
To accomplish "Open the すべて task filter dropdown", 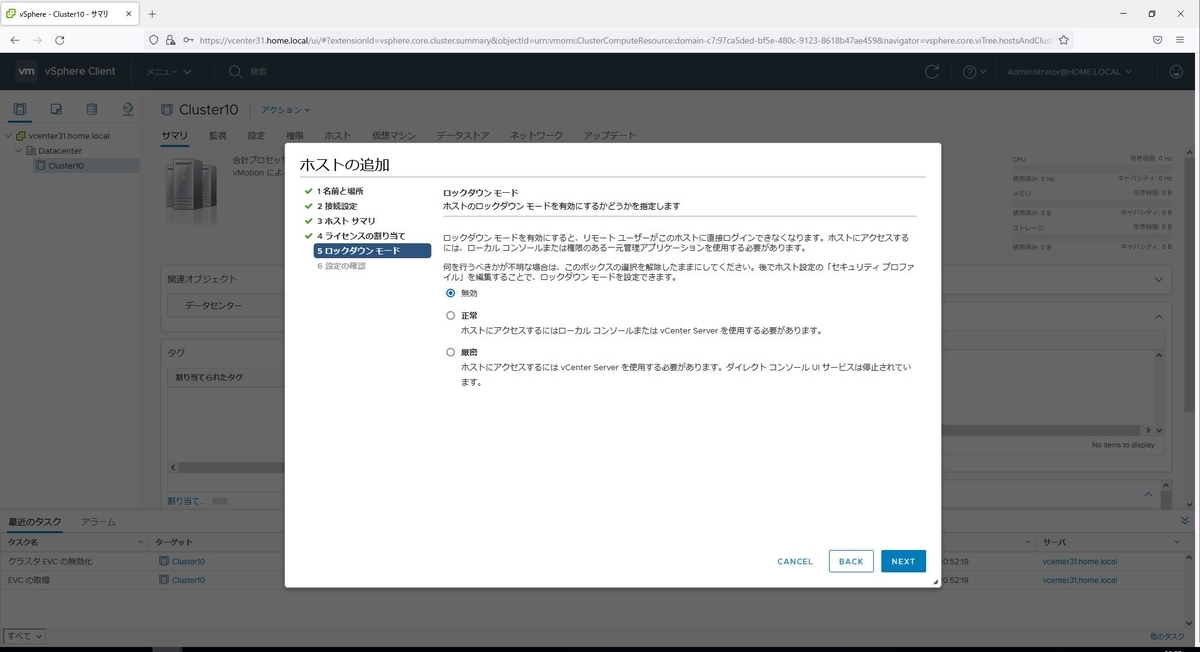I will click(x=24, y=636).
